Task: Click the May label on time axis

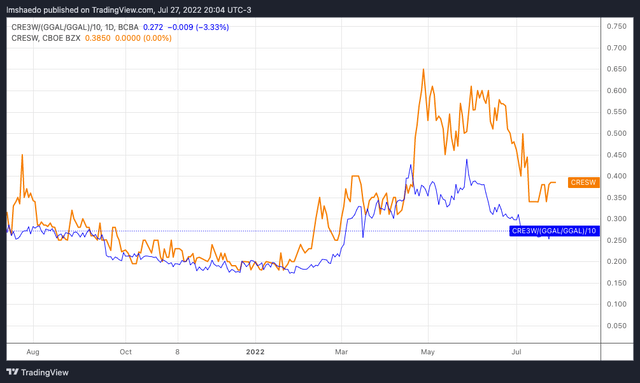Action: [428, 352]
